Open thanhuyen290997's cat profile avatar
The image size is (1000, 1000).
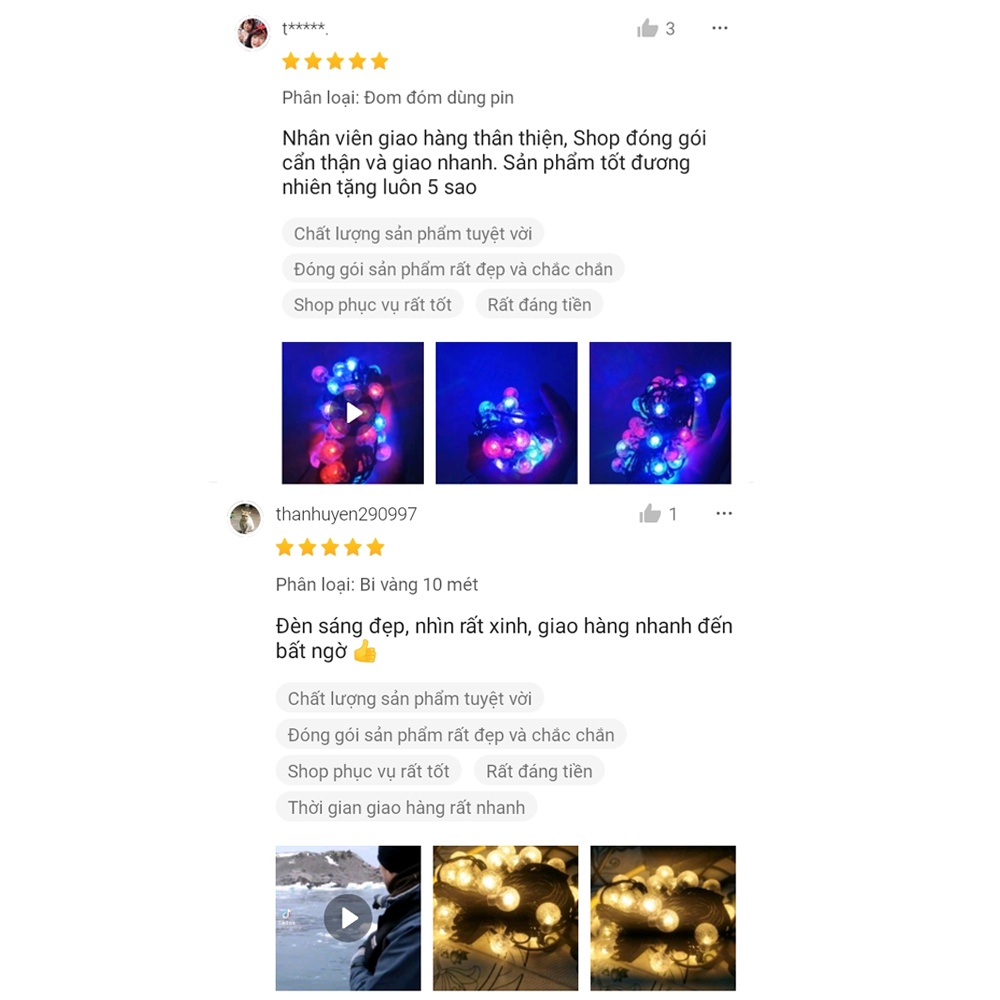point(246,518)
